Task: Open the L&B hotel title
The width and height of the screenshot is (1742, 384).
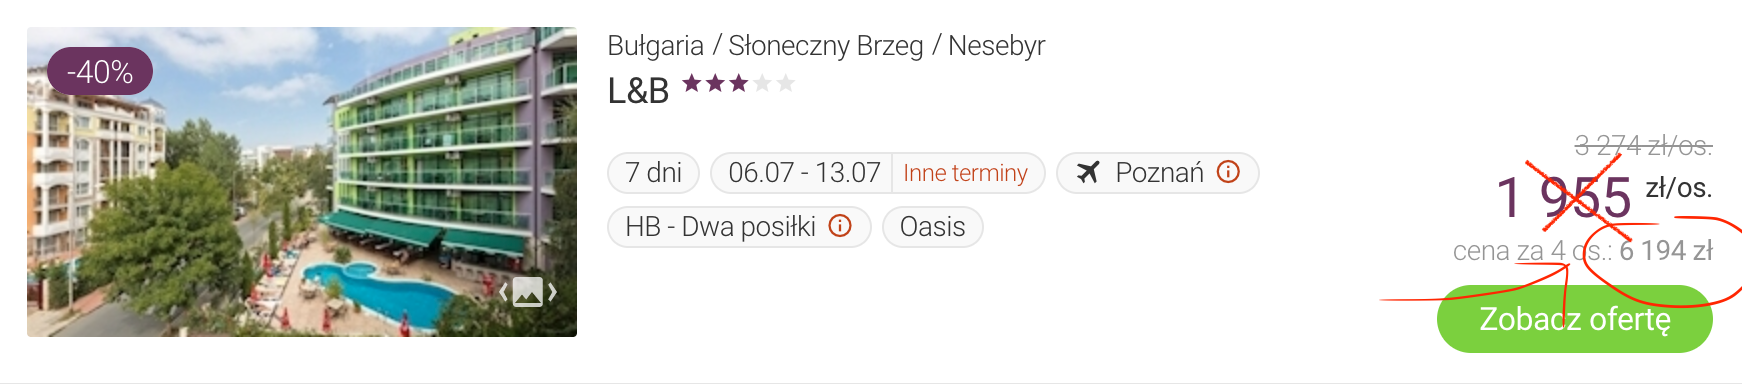Action: click(x=638, y=91)
